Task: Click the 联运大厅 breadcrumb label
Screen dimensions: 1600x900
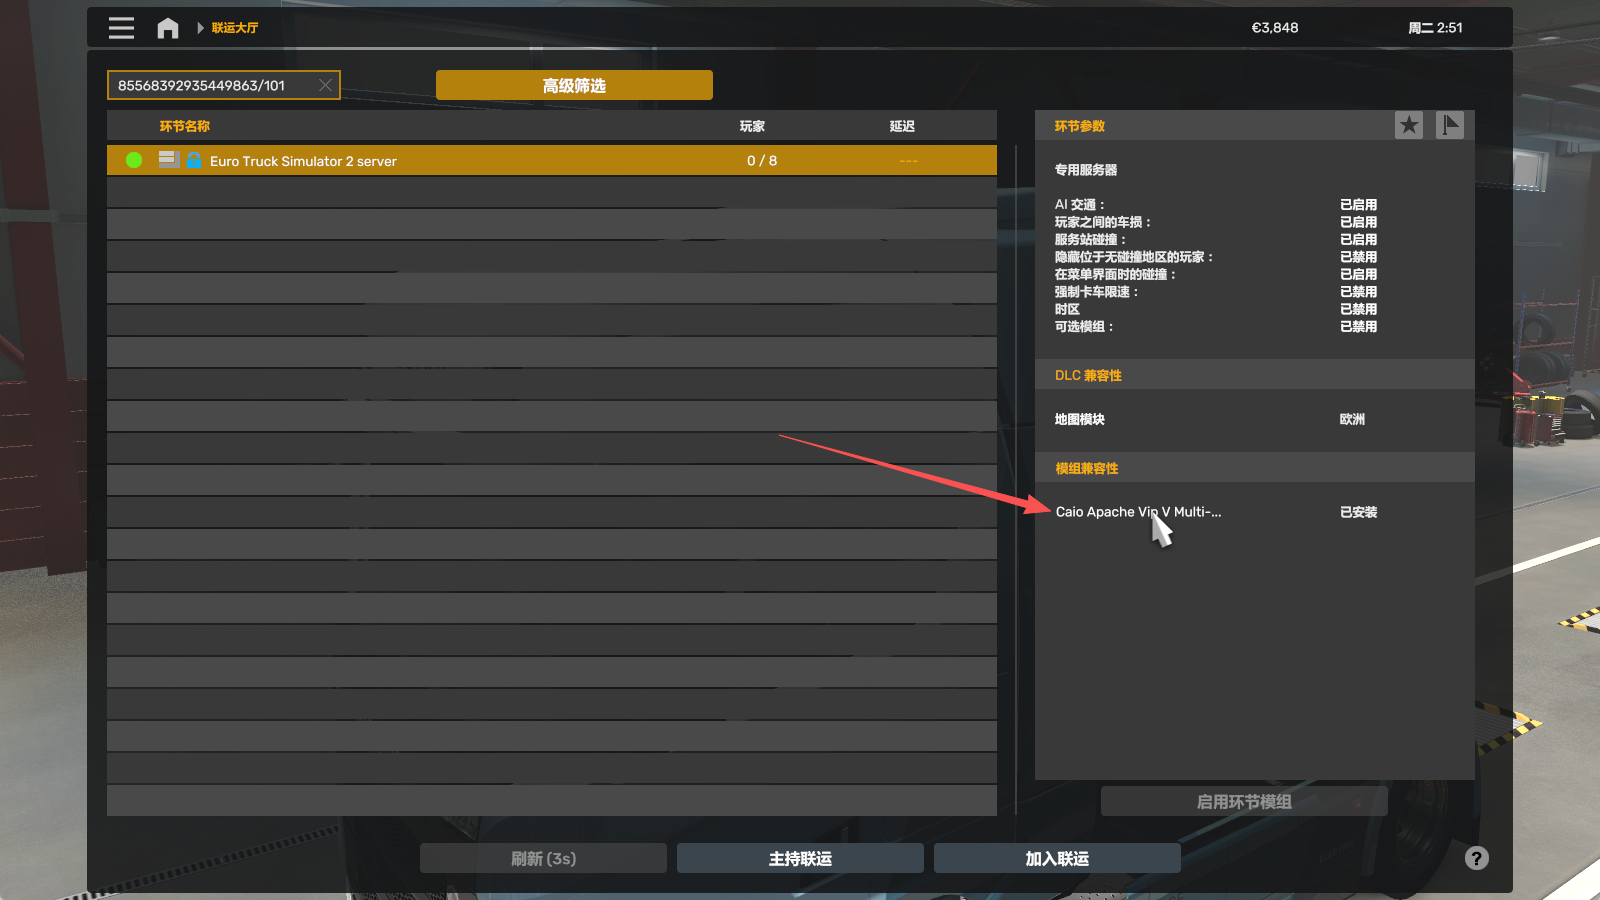Action: click(x=235, y=28)
